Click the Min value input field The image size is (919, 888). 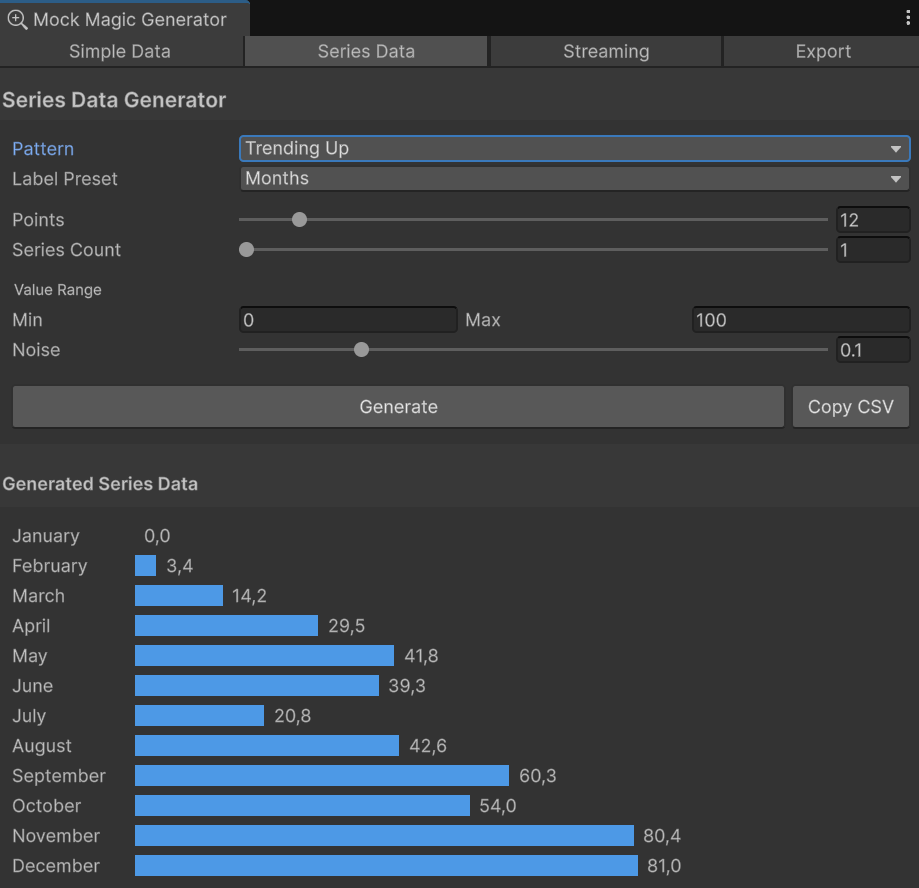point(348,320)
